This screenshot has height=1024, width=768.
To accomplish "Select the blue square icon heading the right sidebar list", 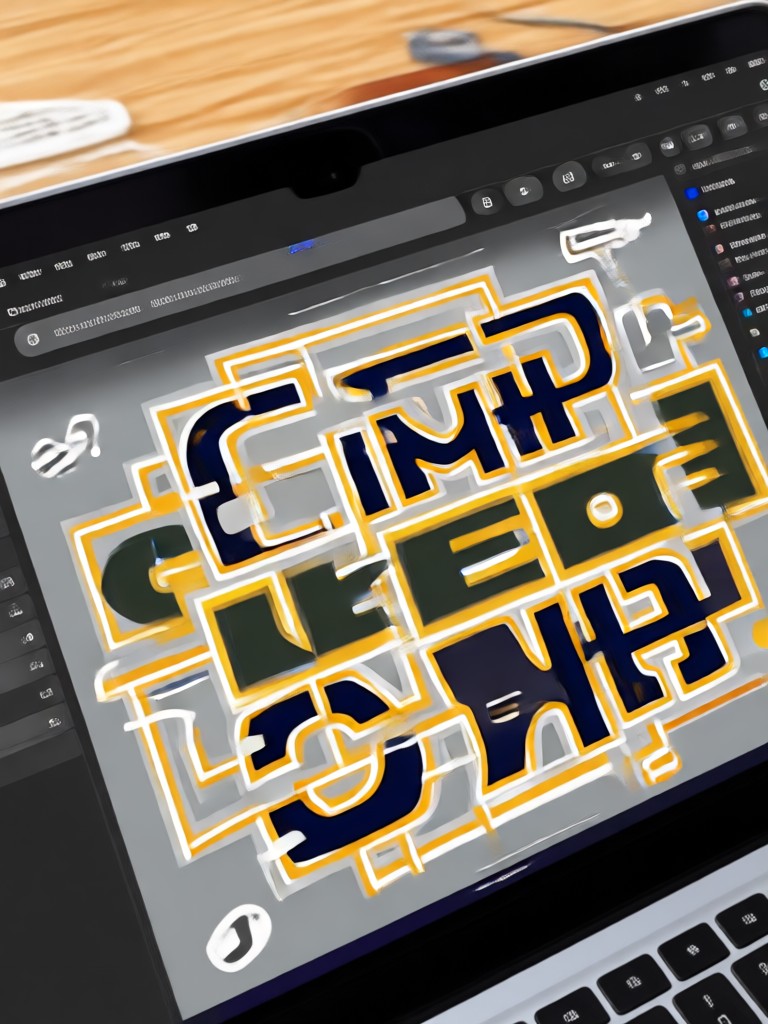I will coord(691,193).
